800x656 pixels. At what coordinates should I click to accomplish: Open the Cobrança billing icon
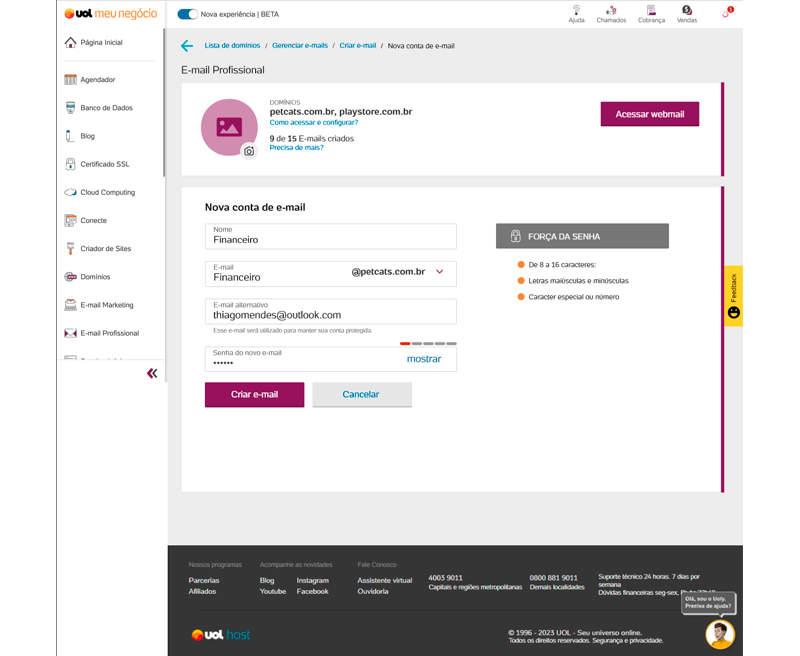point(651,14)
